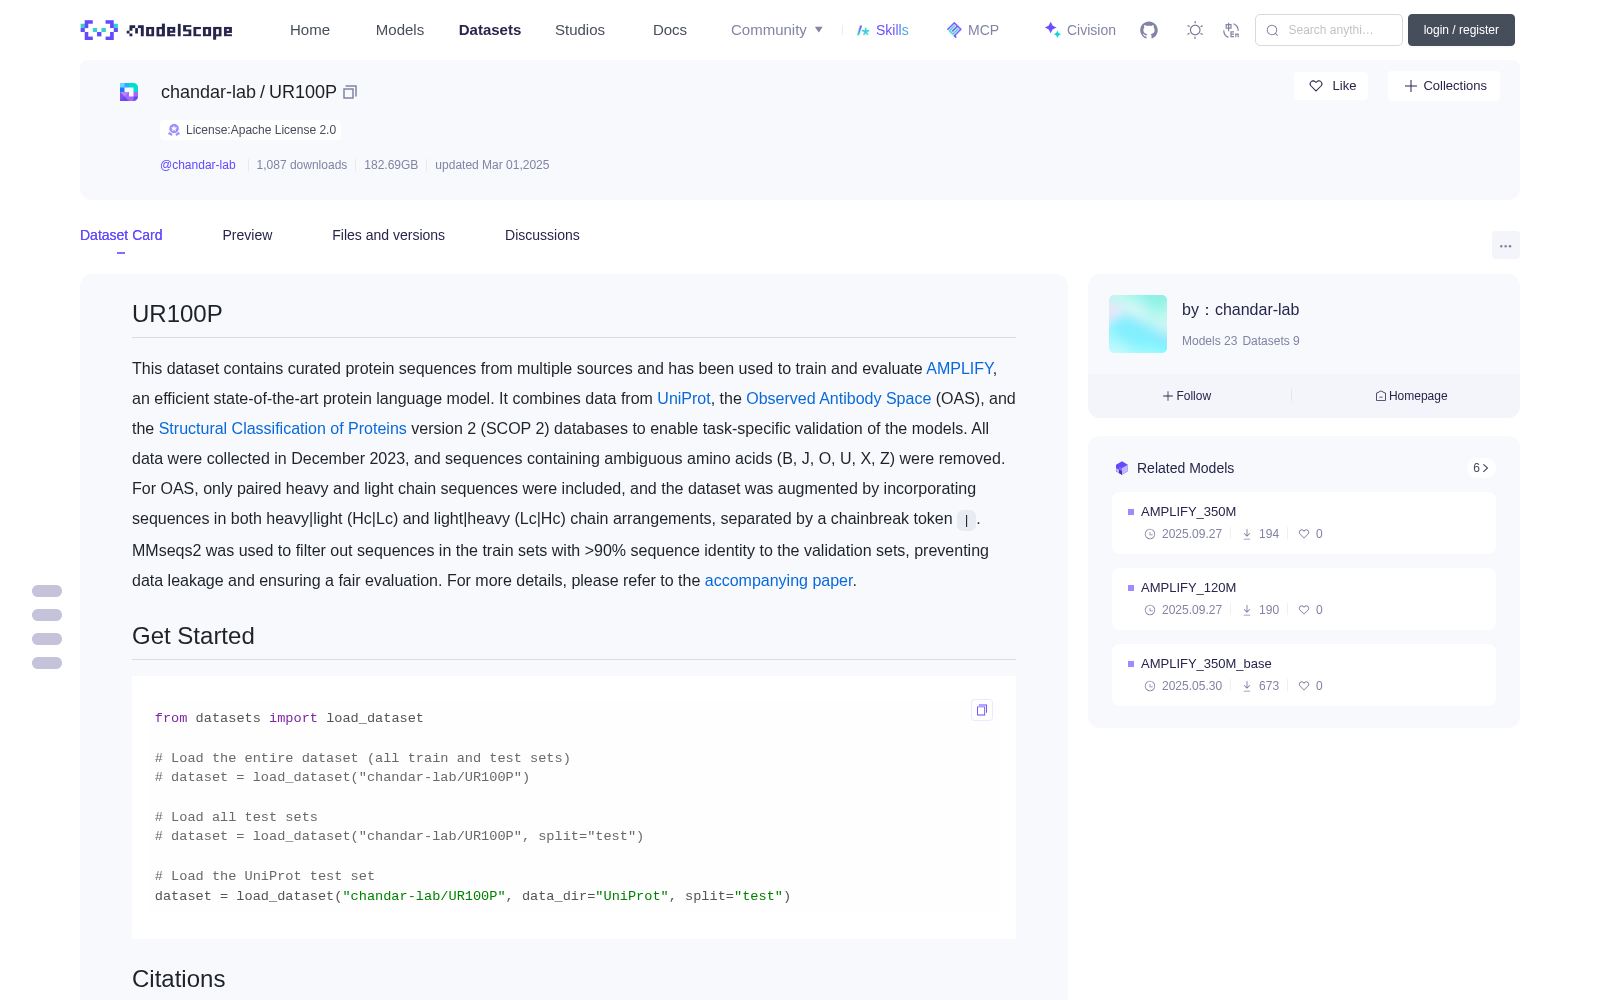Switch language with the translate icon
Viewport: 1600px width, 1000px height.
coord(1231,30)
